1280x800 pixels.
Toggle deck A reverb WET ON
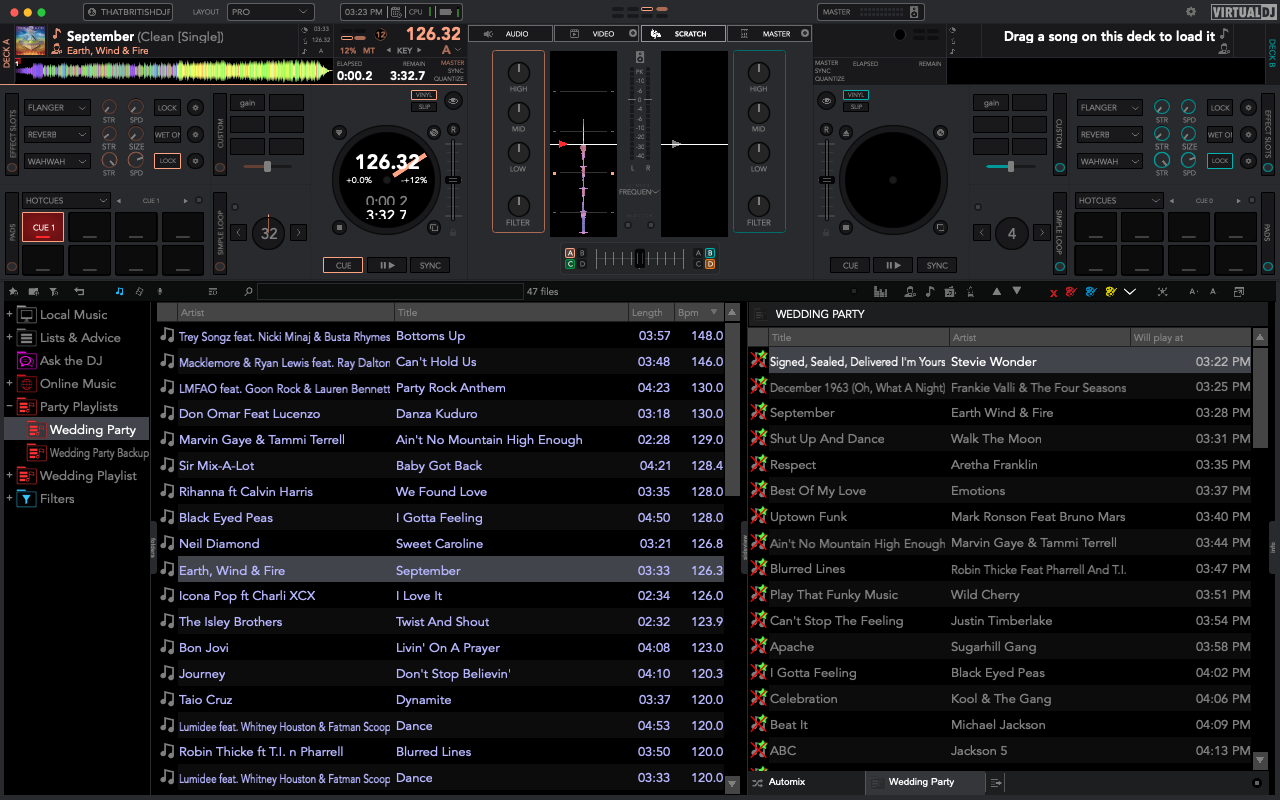coord(167,134)
